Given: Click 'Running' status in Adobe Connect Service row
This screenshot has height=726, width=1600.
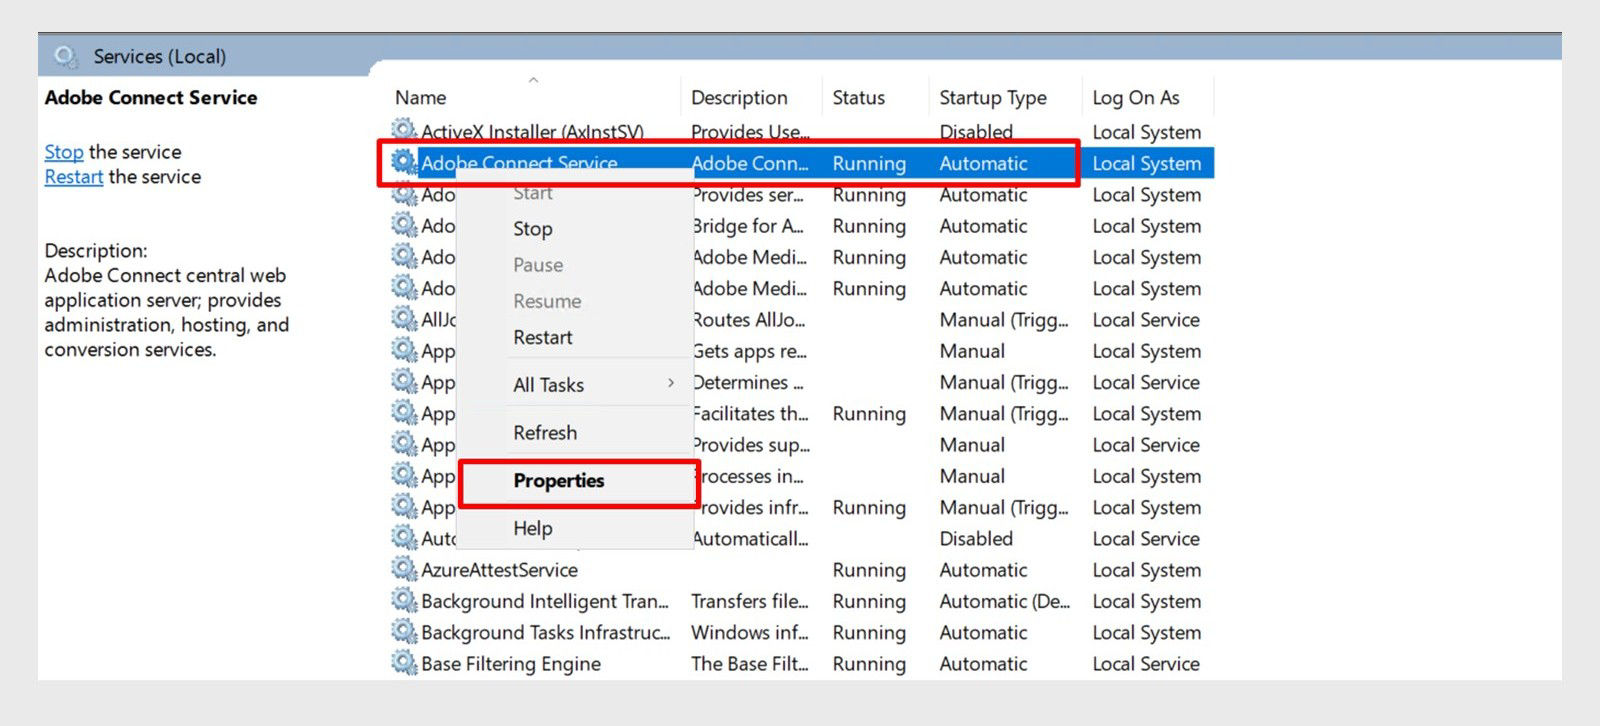Looking at the screenshot, I should 869,164.
